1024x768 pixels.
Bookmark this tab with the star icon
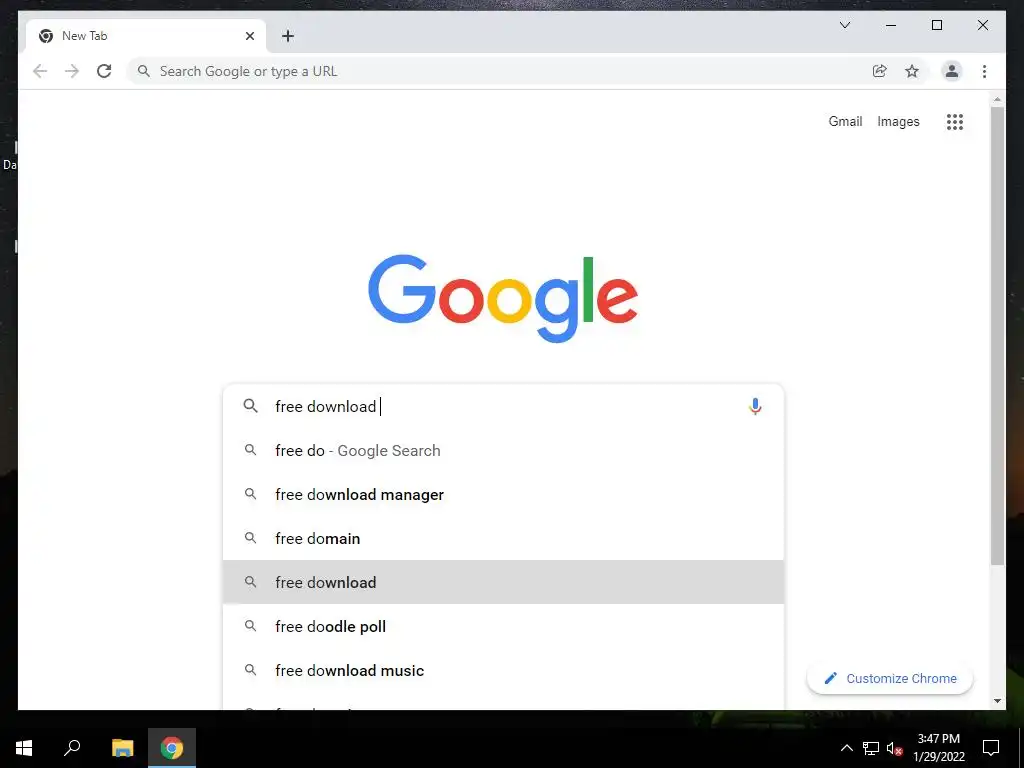[912, 71]
